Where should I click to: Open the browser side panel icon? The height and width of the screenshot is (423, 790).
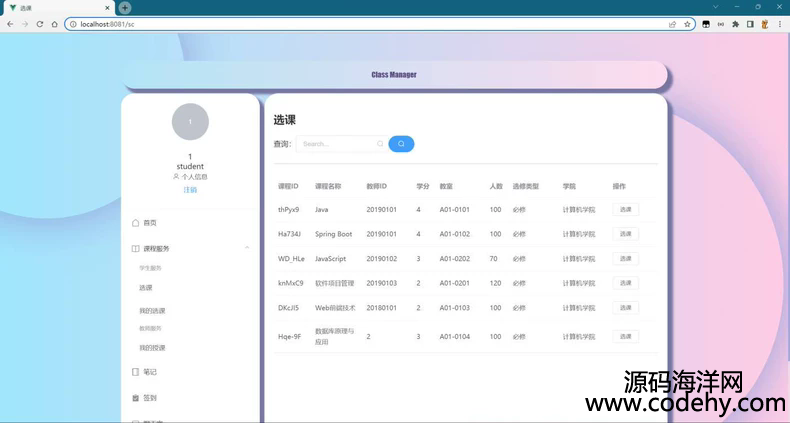pyautogui.click(x=750, y=24)
